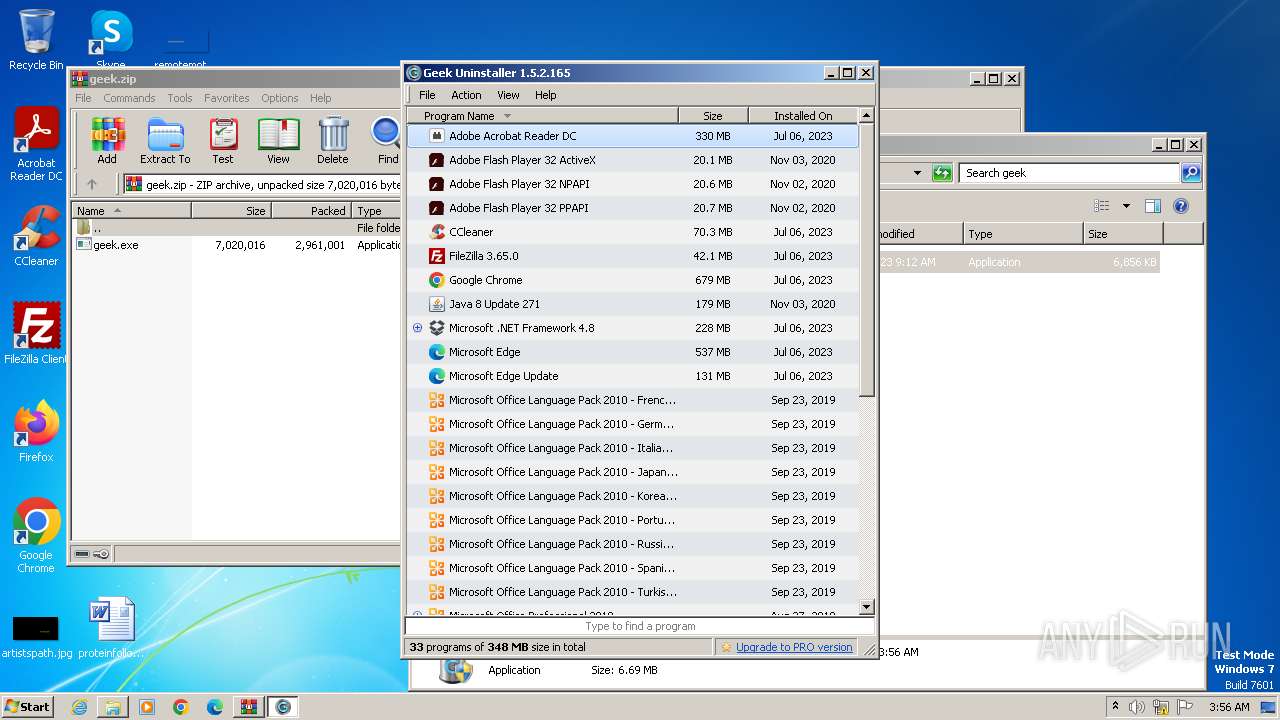Select Office Language Pack 2010 - Korean row
The image size is (1280, 720).
tap(632, 496)
